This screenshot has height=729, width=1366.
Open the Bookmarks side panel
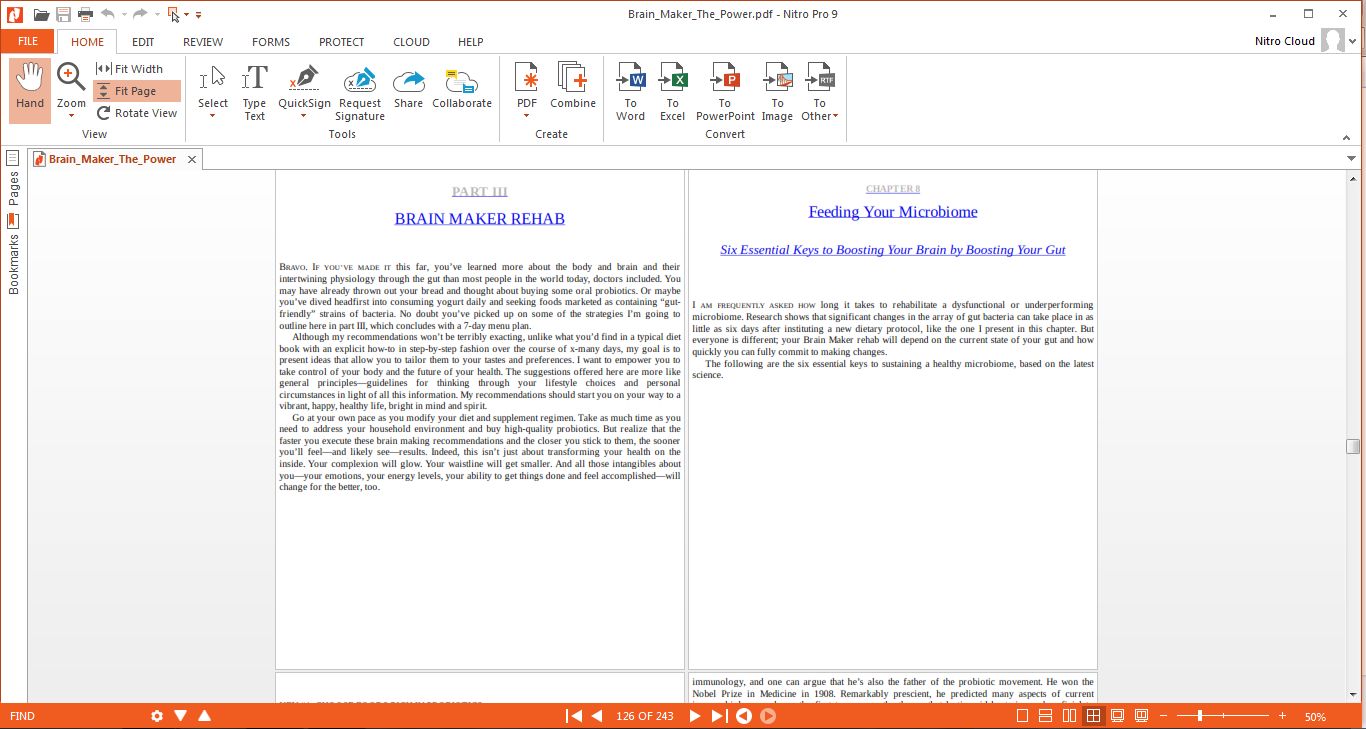[x=13, y=254]
